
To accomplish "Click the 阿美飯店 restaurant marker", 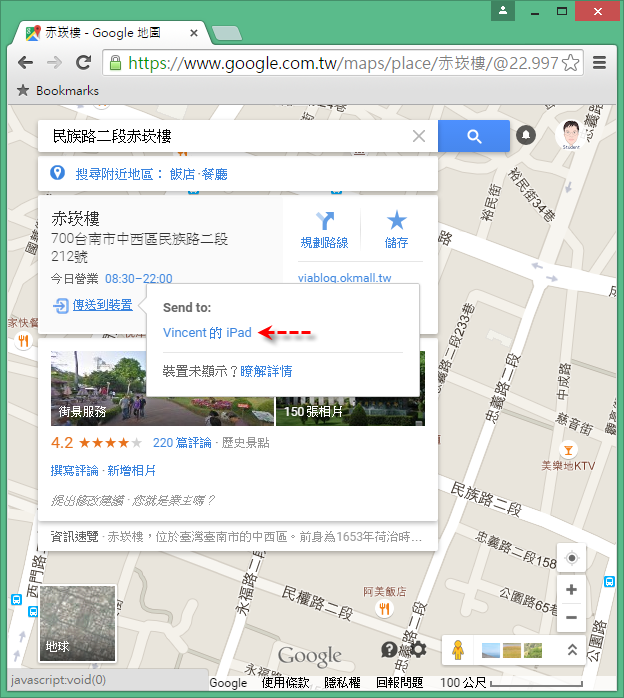I will 385,608.
